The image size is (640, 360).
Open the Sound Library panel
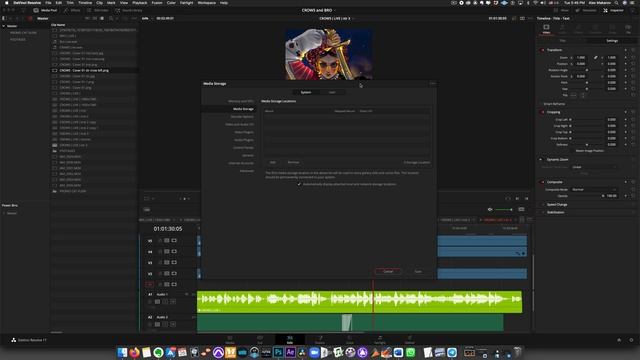coord(129,10)
